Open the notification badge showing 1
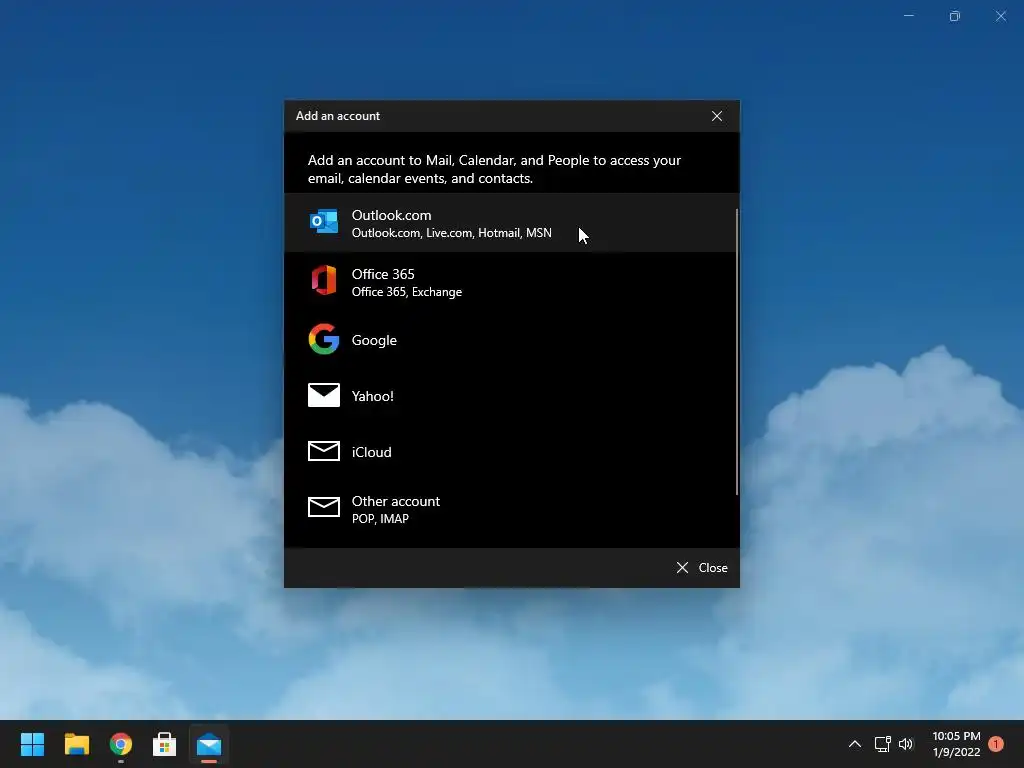The image size is (1024, 768). [996, 744]
